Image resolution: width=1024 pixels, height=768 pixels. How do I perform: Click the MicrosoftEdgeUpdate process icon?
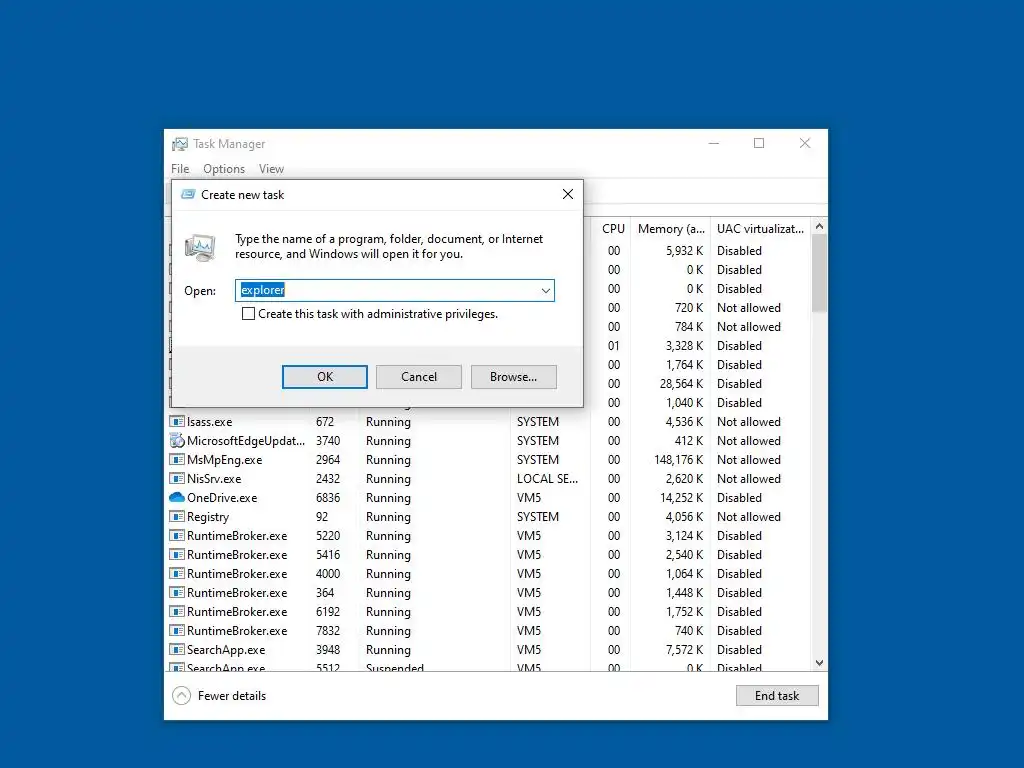177,441
